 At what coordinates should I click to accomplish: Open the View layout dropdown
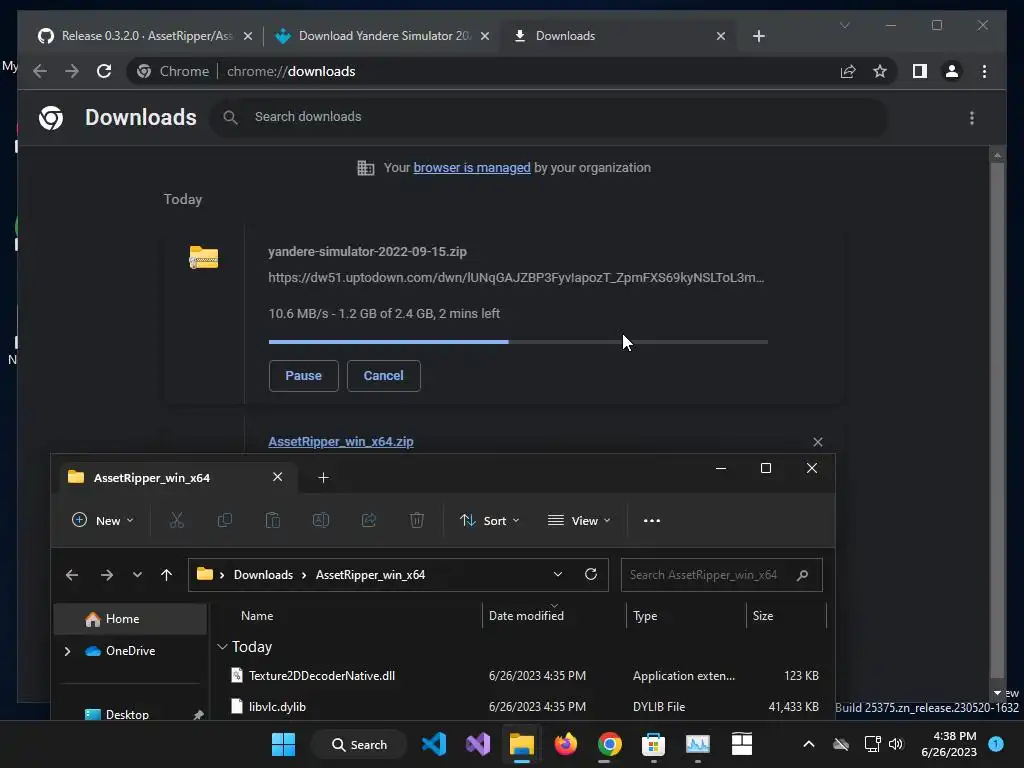click(579, 520)
